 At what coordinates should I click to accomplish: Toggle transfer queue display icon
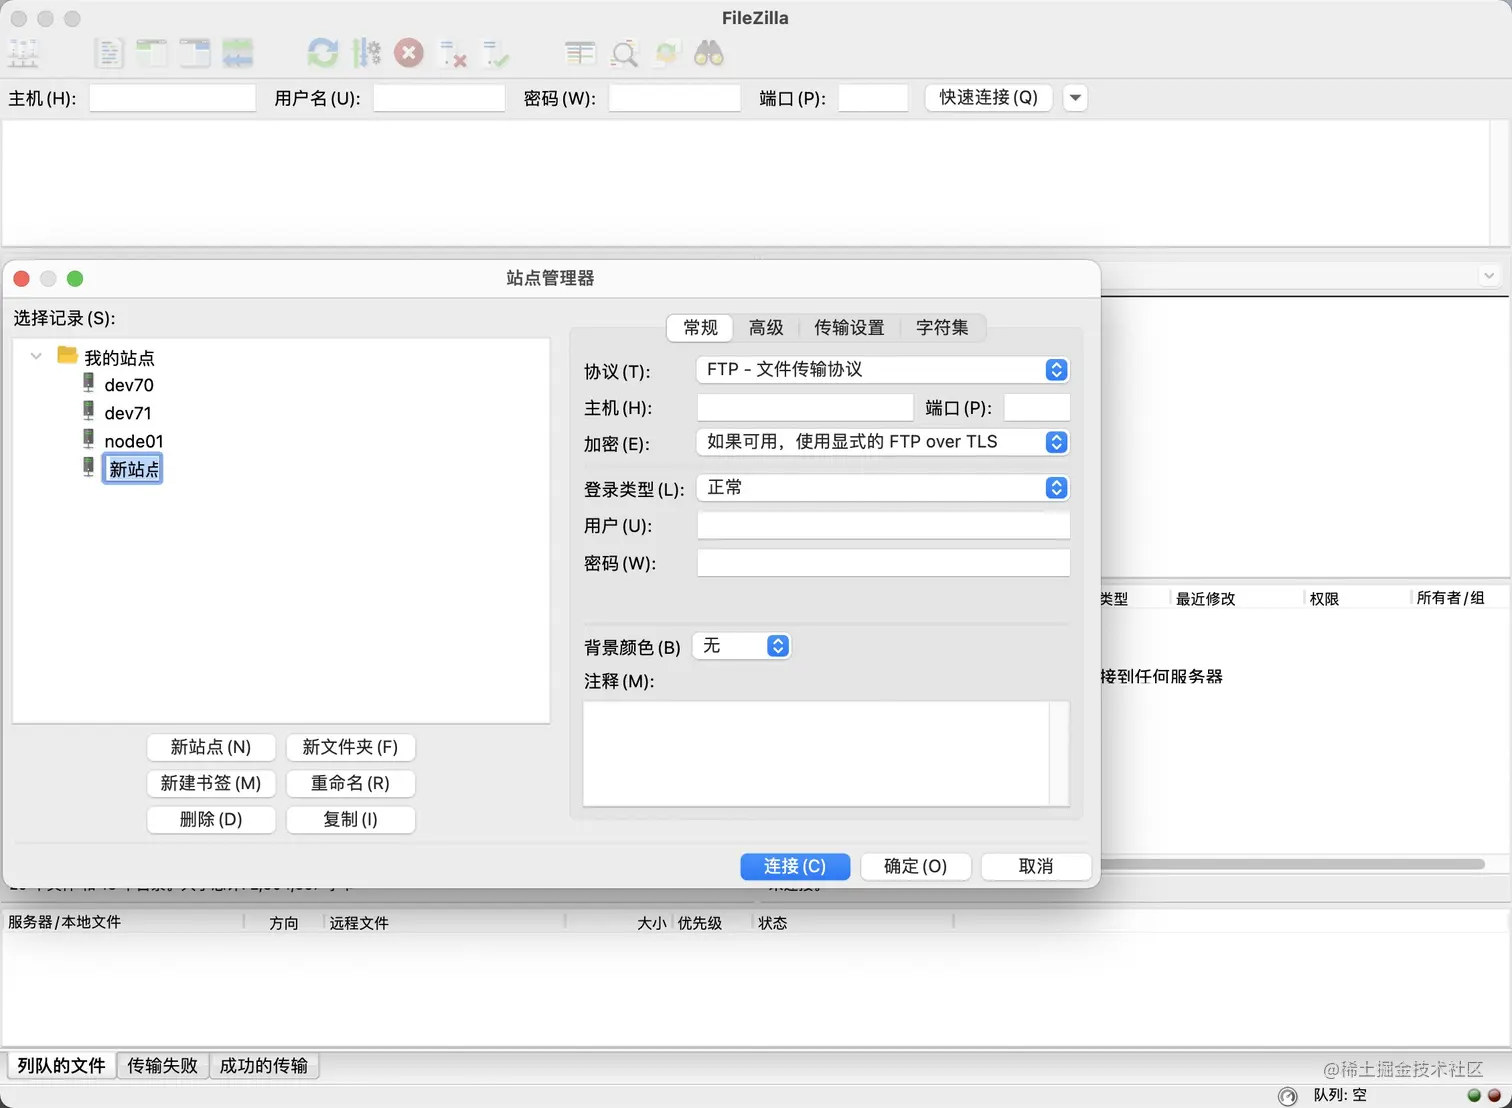pyautogui.click(x=237, y=53)
